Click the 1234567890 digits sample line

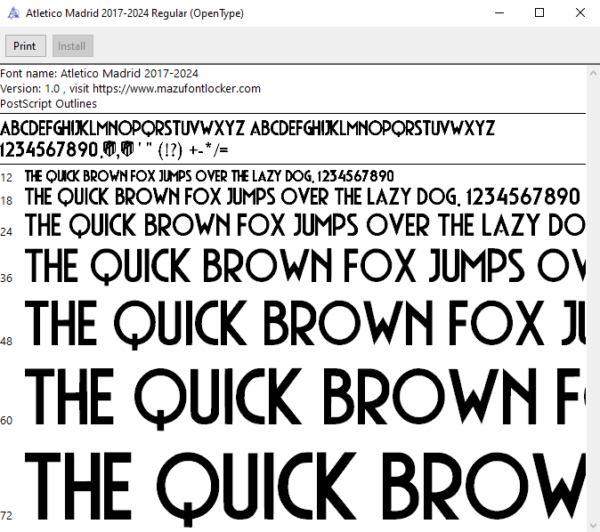point(114,149)
